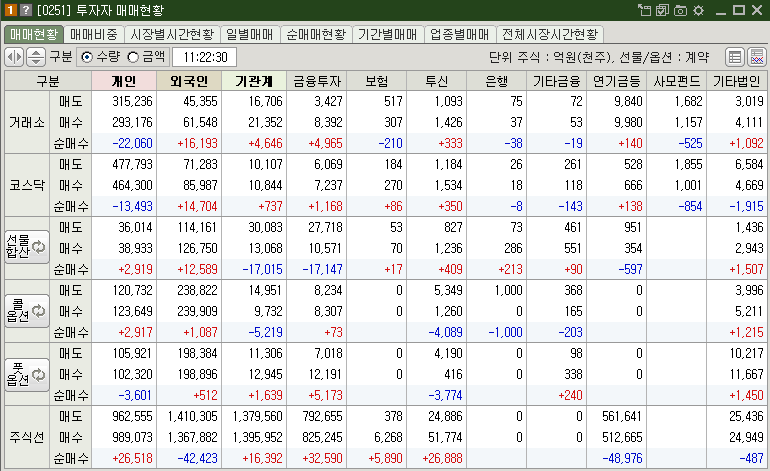Switch to the 기간별매매 tab
Viewport: 770px width, 471px height.
click(387, 34)
